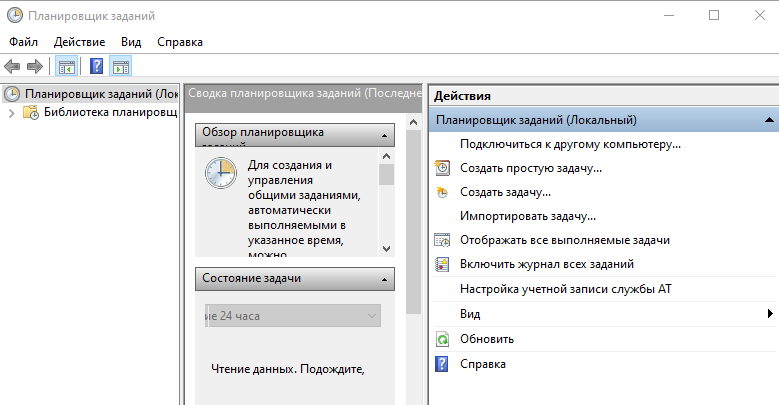This screenshot has width=779, height=405.
Task: Click Импортировать задачу... action
Action: coord(527,216)
